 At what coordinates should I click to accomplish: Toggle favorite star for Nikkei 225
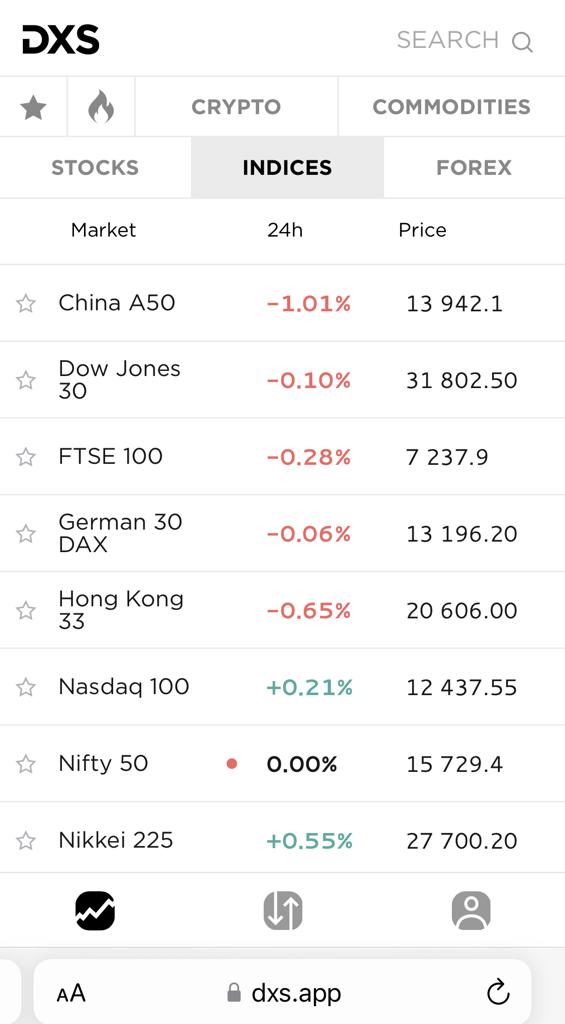pyautogui.click(x=26, y=840)
